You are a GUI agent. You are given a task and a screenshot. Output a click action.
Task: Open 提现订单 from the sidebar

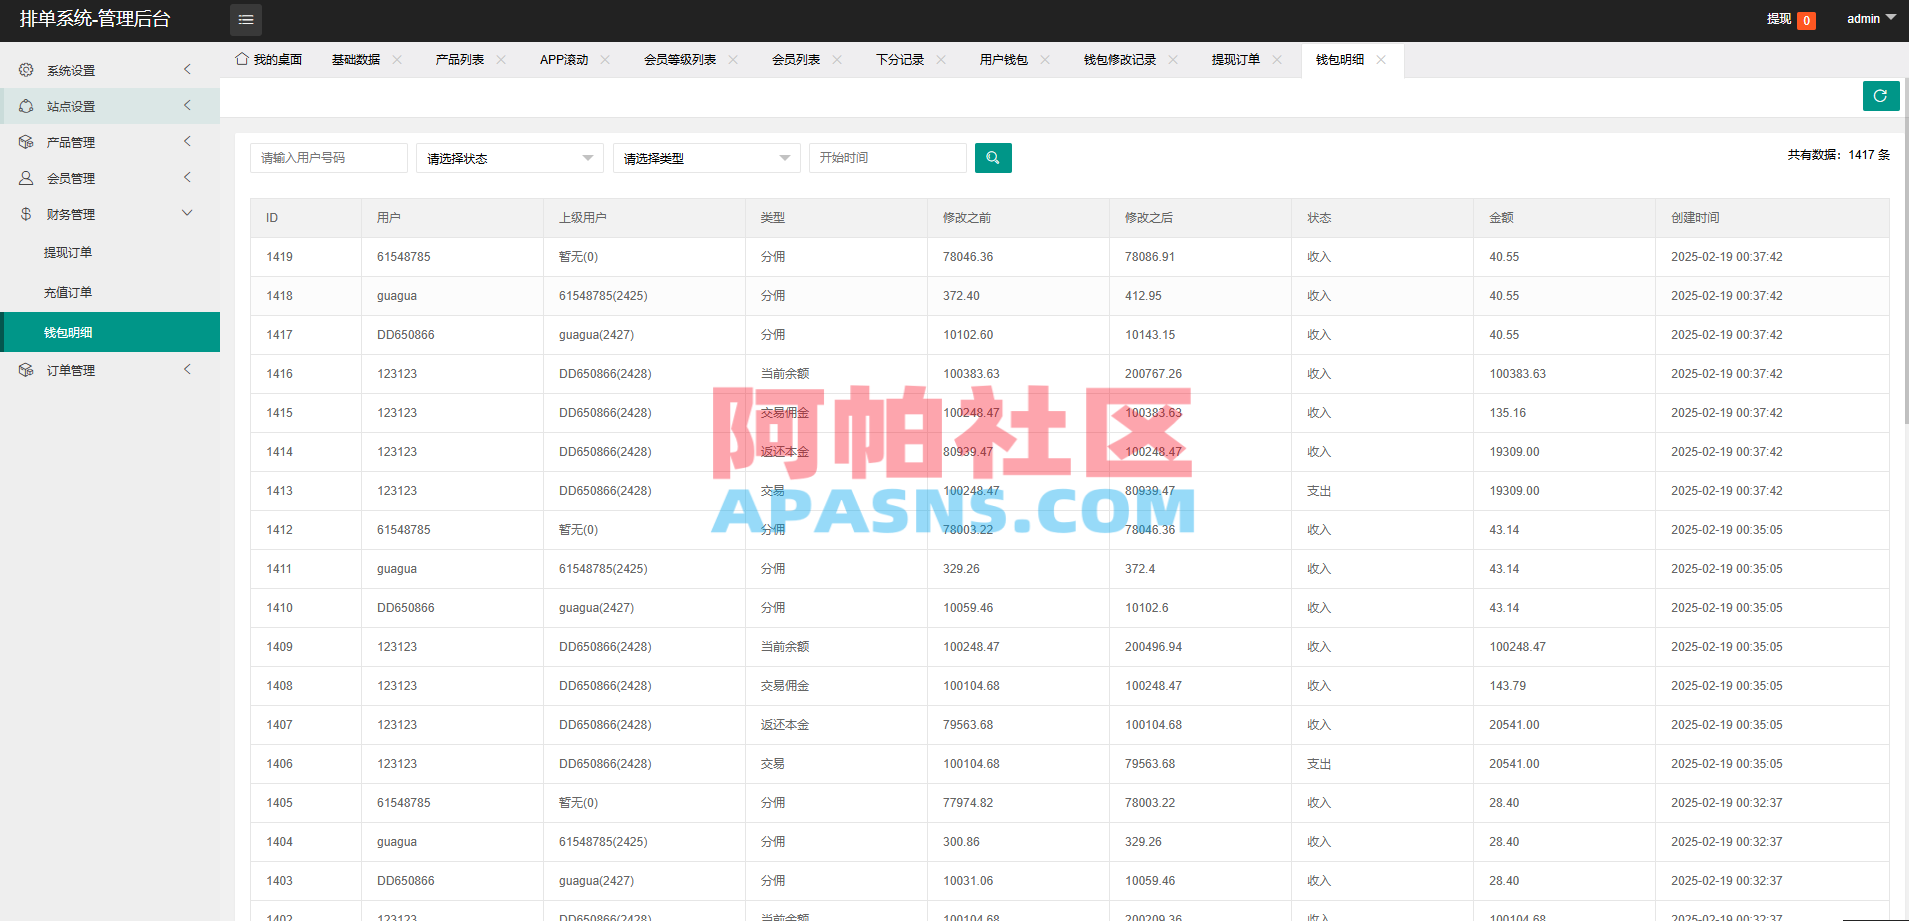(68, 251)
